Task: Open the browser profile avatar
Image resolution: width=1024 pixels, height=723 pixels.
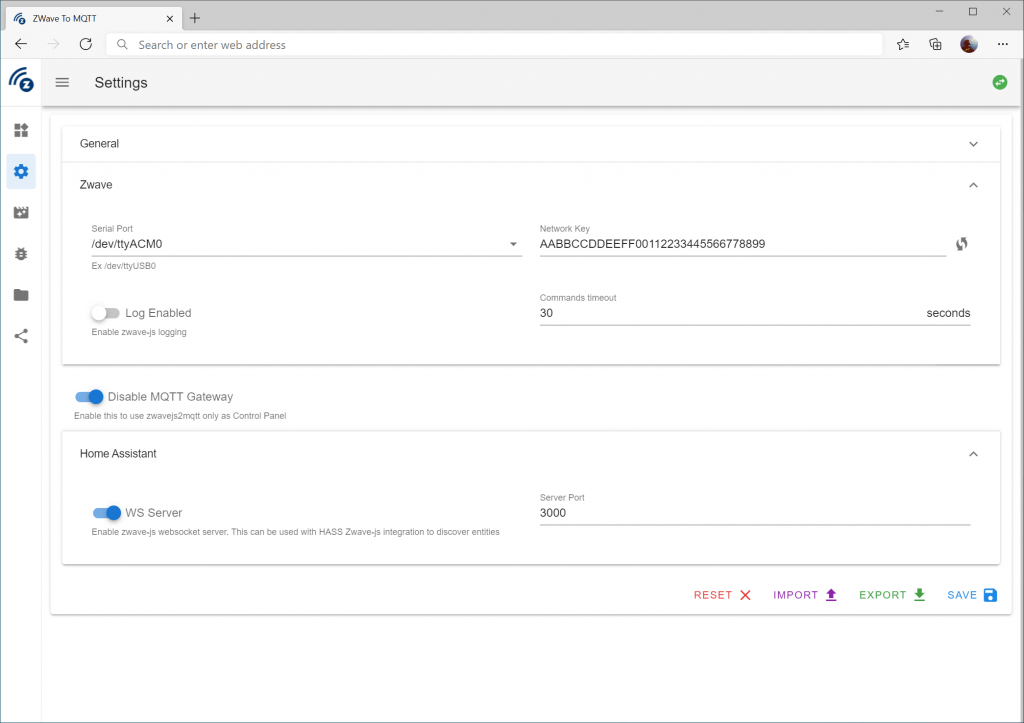Action: tap(968, 44)
